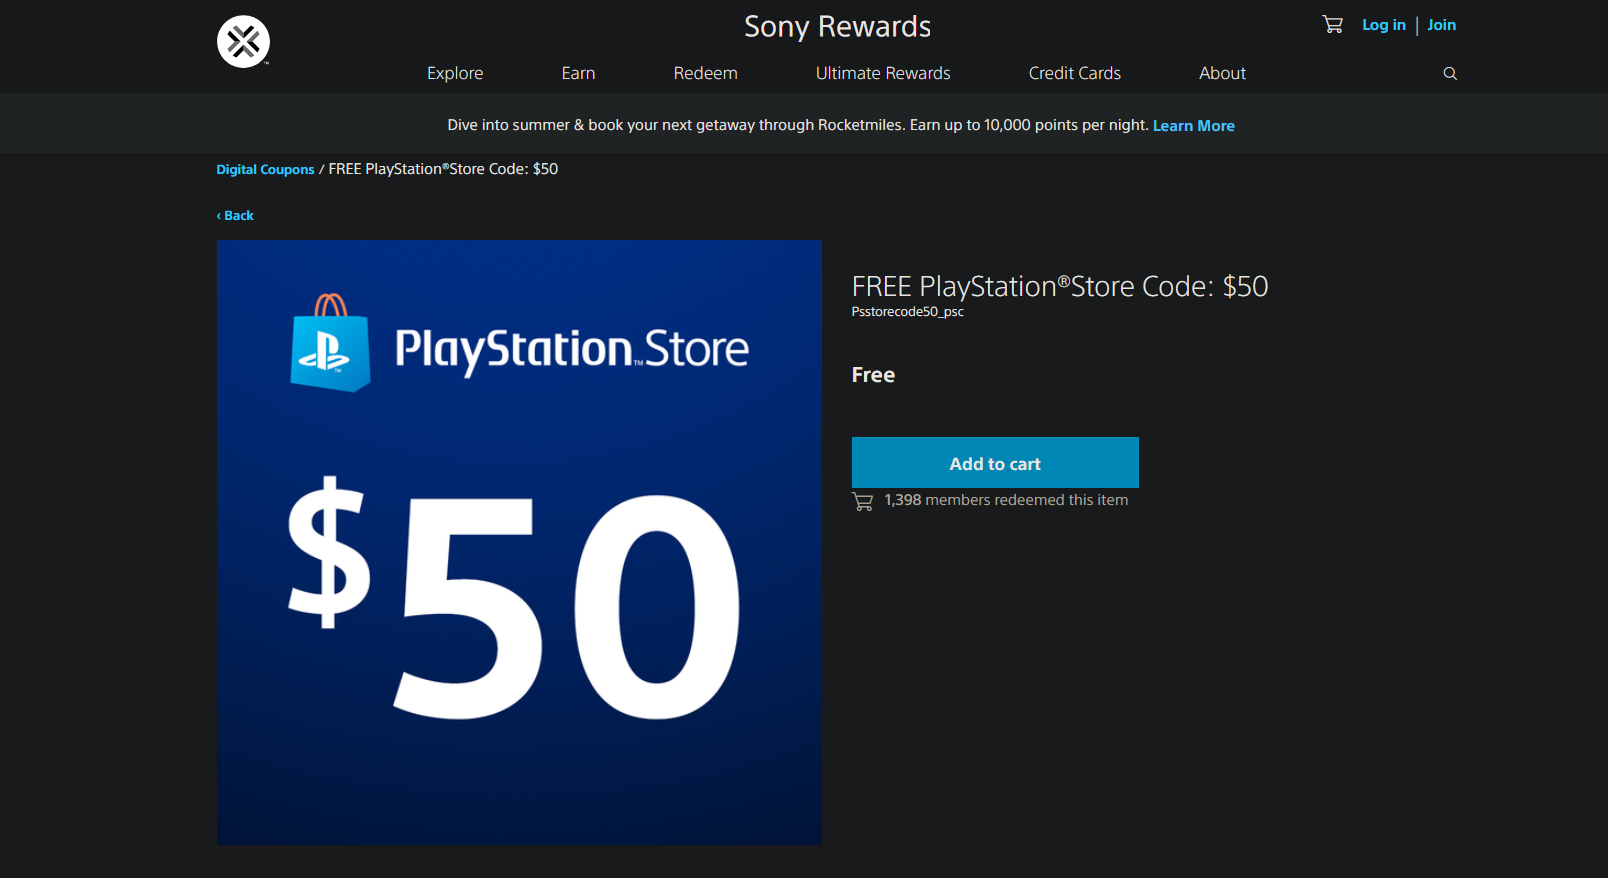Click the Sony Rewards title text
The height and width of the screenshot is (878, 1608).
tap(837, 27)
